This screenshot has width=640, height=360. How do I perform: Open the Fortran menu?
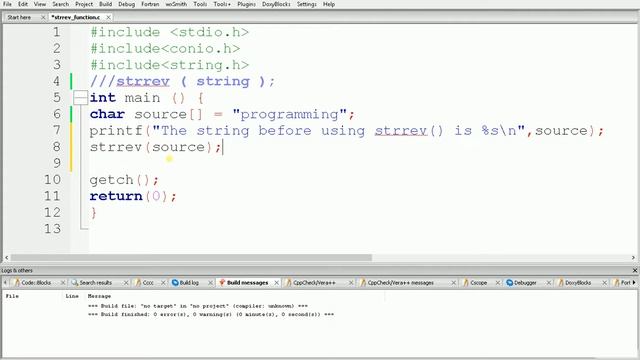(x=150, y=4)
